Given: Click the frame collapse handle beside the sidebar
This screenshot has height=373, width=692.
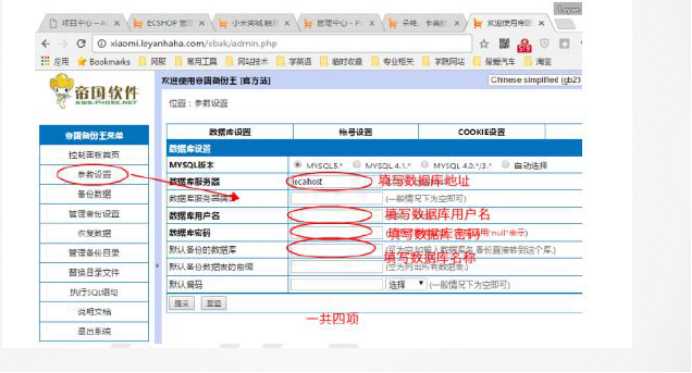Looking at the screenshot, I should click(157, 266).
